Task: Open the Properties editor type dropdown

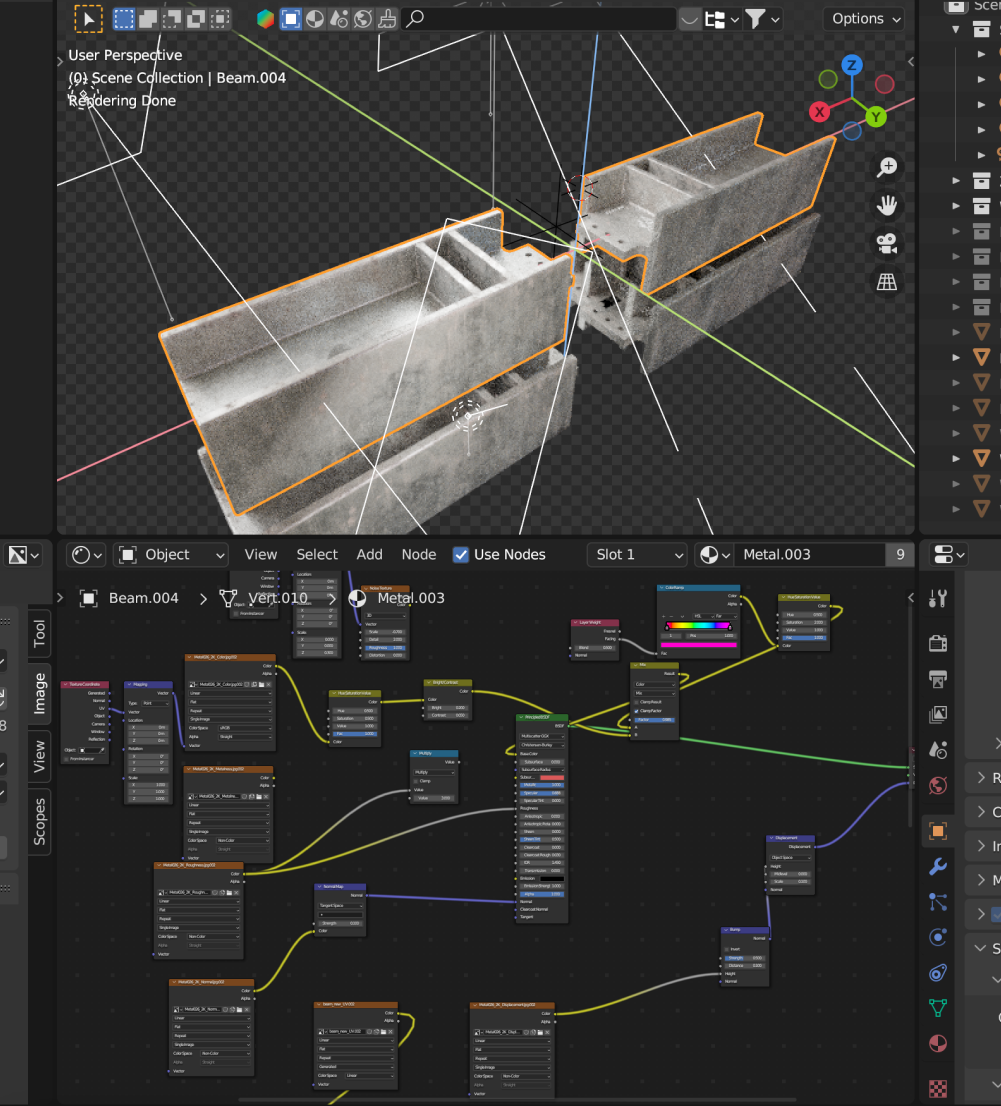Action: (x=949, y=555)
